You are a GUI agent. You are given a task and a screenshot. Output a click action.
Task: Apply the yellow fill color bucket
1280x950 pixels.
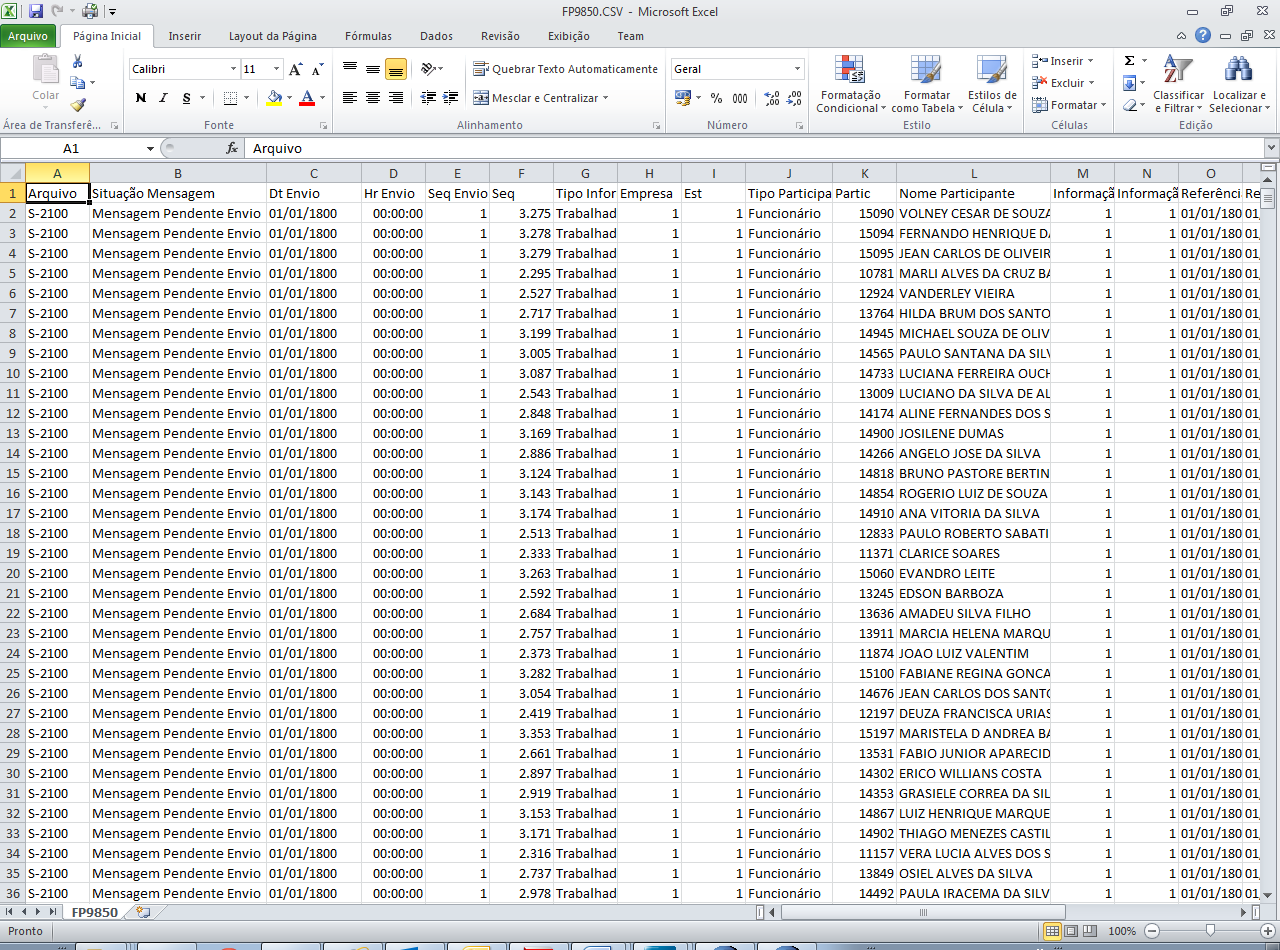[x=274, y=98]
